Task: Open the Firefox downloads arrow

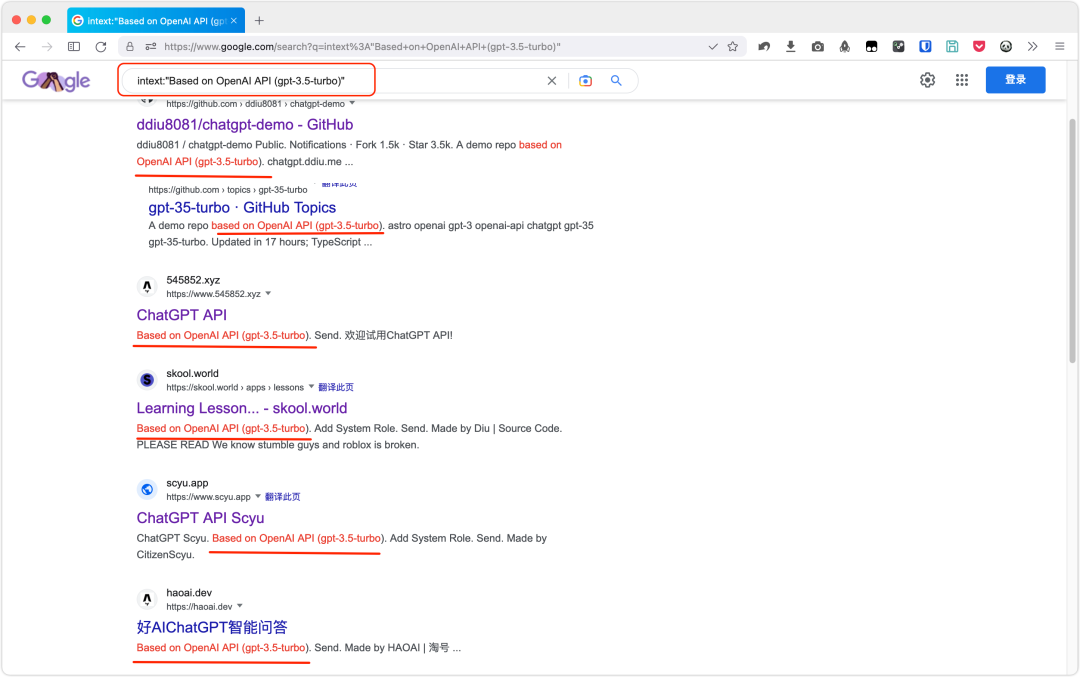Action: pos(791,46)
